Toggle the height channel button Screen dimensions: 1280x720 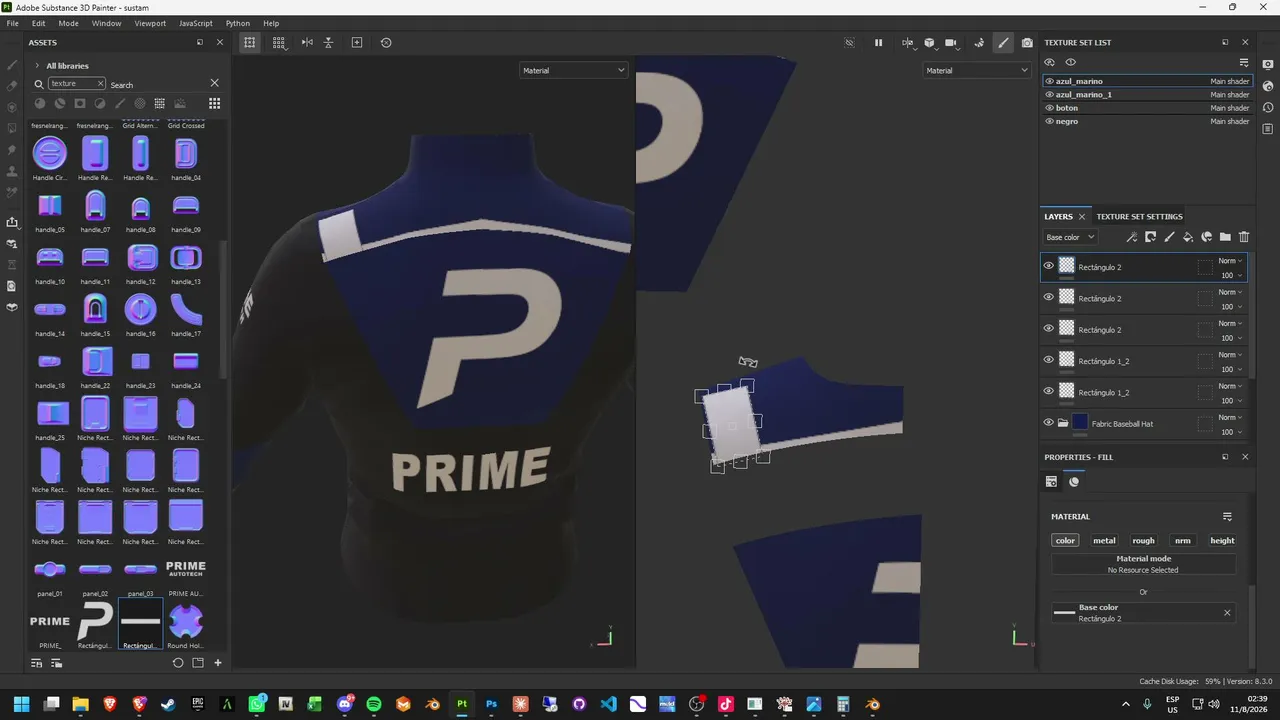1222,540
